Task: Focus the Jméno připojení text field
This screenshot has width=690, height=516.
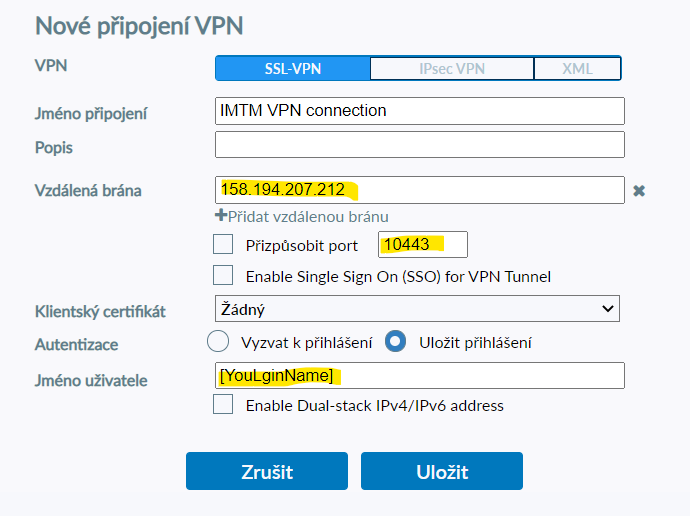Action: (x=419, y=111)
